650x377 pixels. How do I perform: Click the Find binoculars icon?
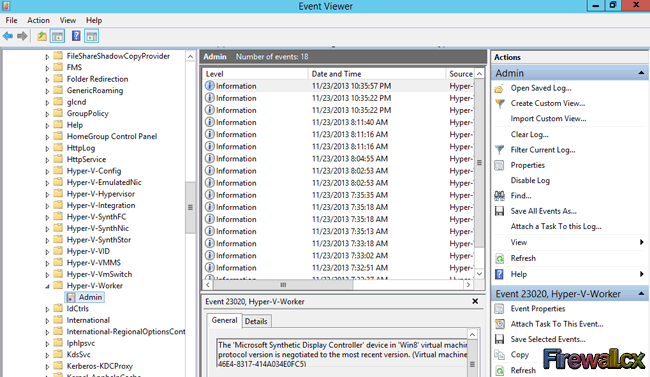tap(500, 196)
